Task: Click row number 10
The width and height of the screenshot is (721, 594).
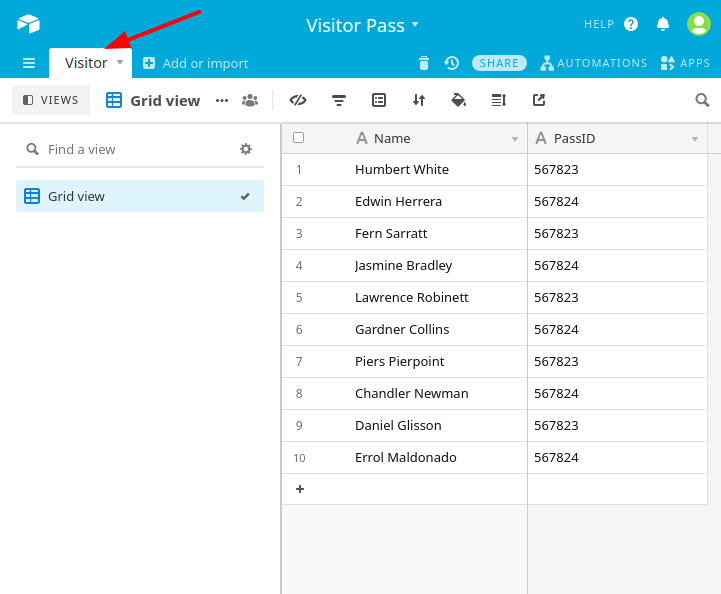Action: 299,458
